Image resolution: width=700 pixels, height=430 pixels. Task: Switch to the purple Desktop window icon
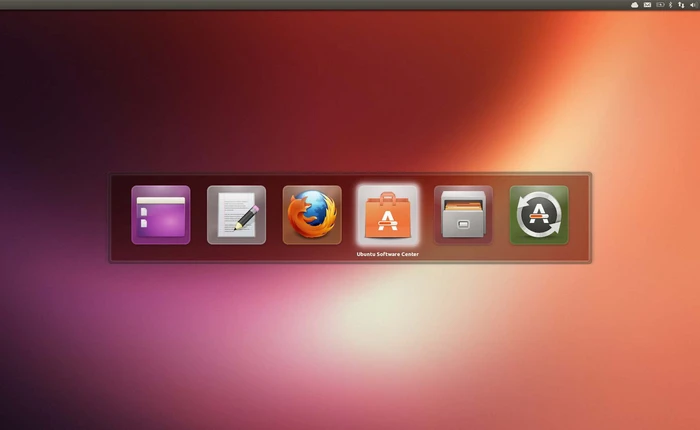[x=161, y=215]
